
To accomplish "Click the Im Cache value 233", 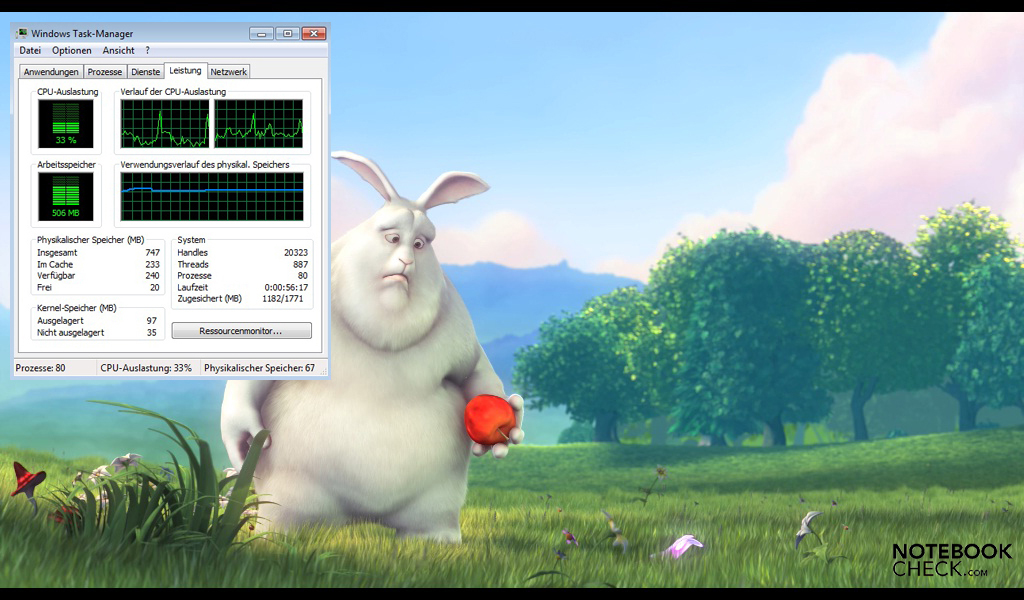I will (153, 264).
